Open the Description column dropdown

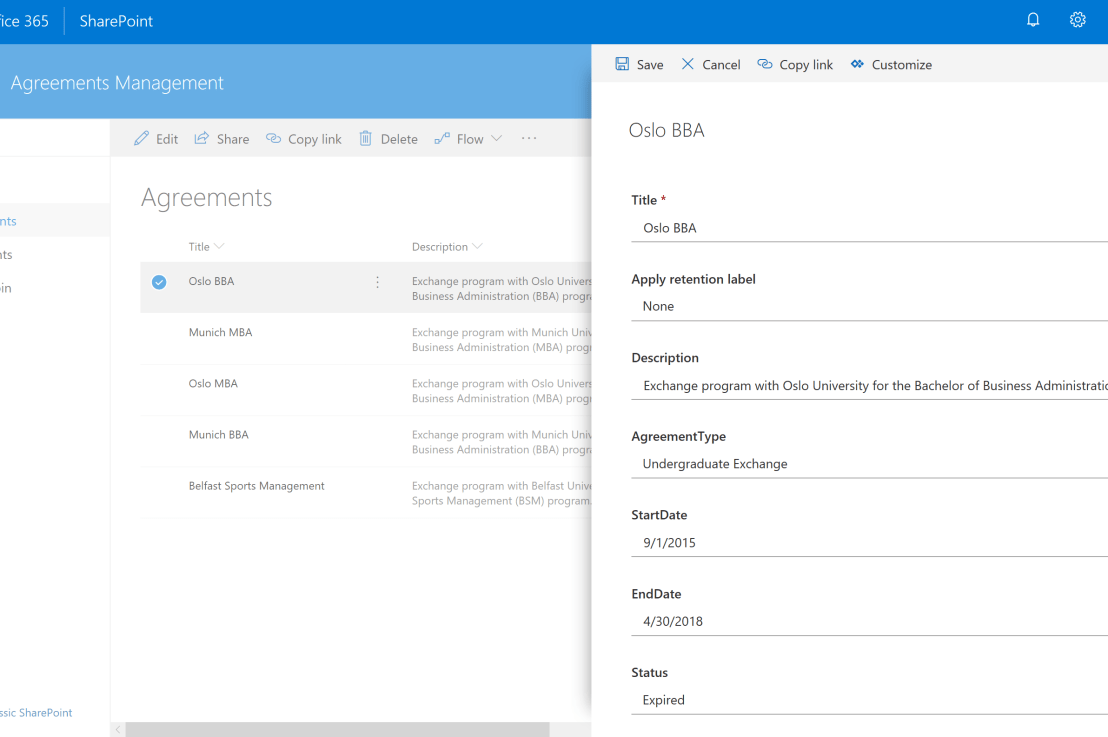pos(478,246)
